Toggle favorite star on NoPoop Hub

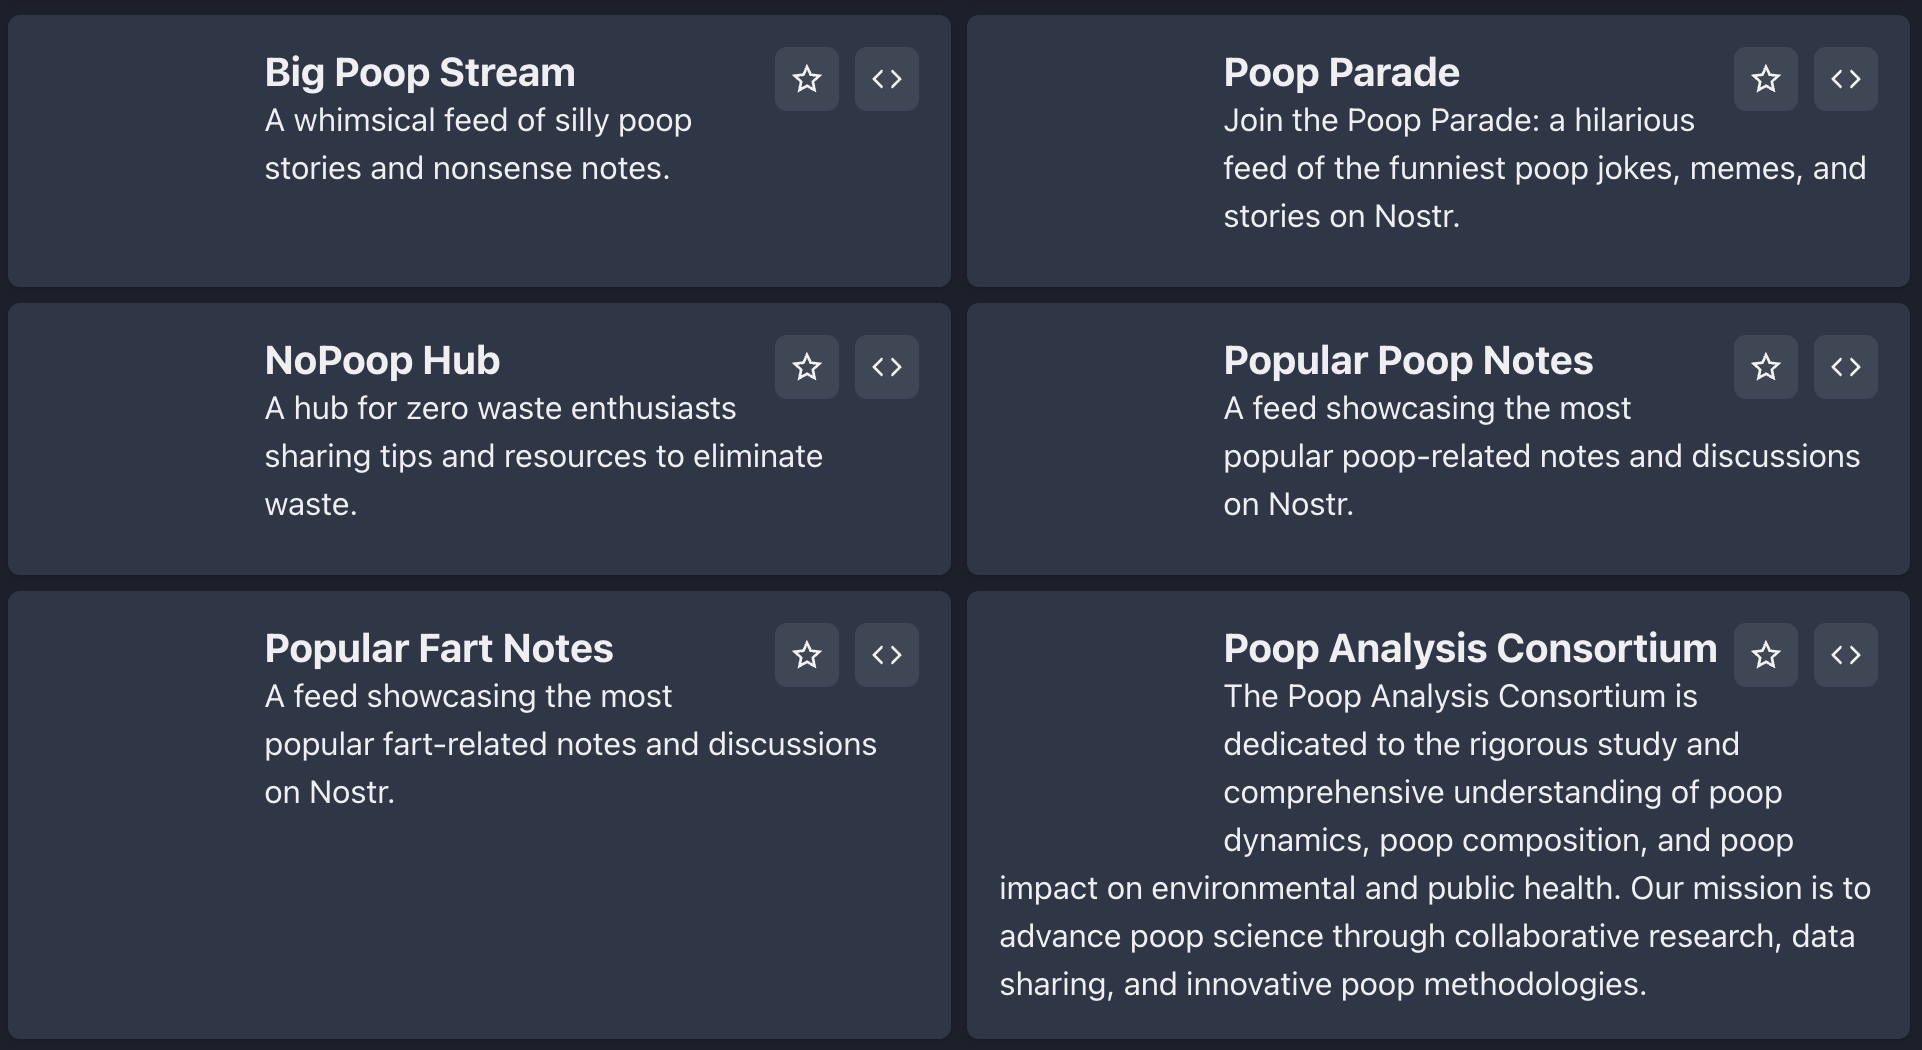[806, 367]
